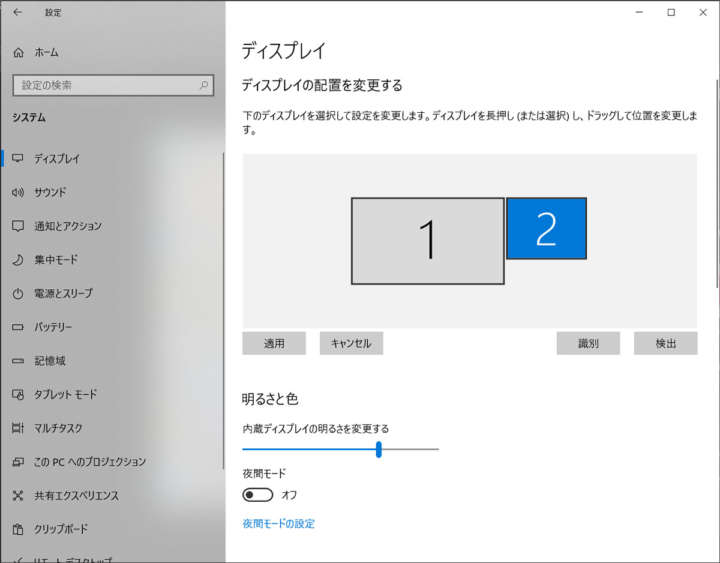Focus the 設定の検索 search field
The height and width of the screenshot is (563, 720).
coord(113,85)
